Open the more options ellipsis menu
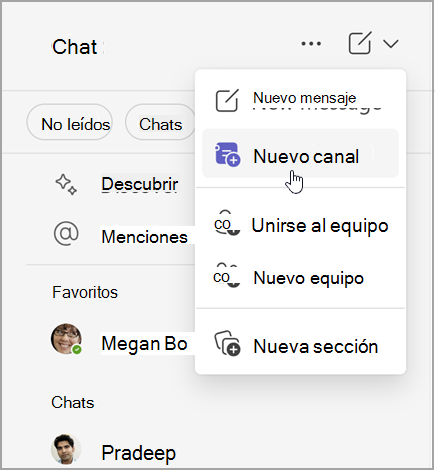The width and height of the screenshot is (435, 470). point(311,43)
